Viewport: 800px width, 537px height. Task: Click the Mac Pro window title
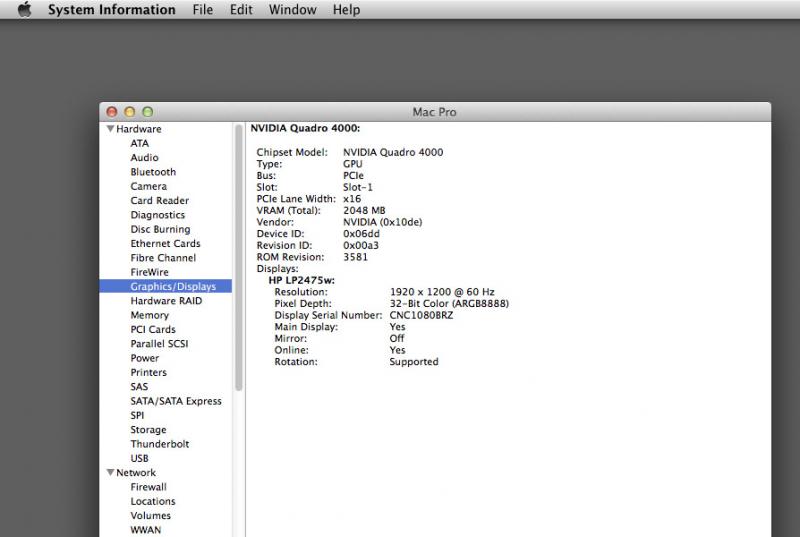434,112
